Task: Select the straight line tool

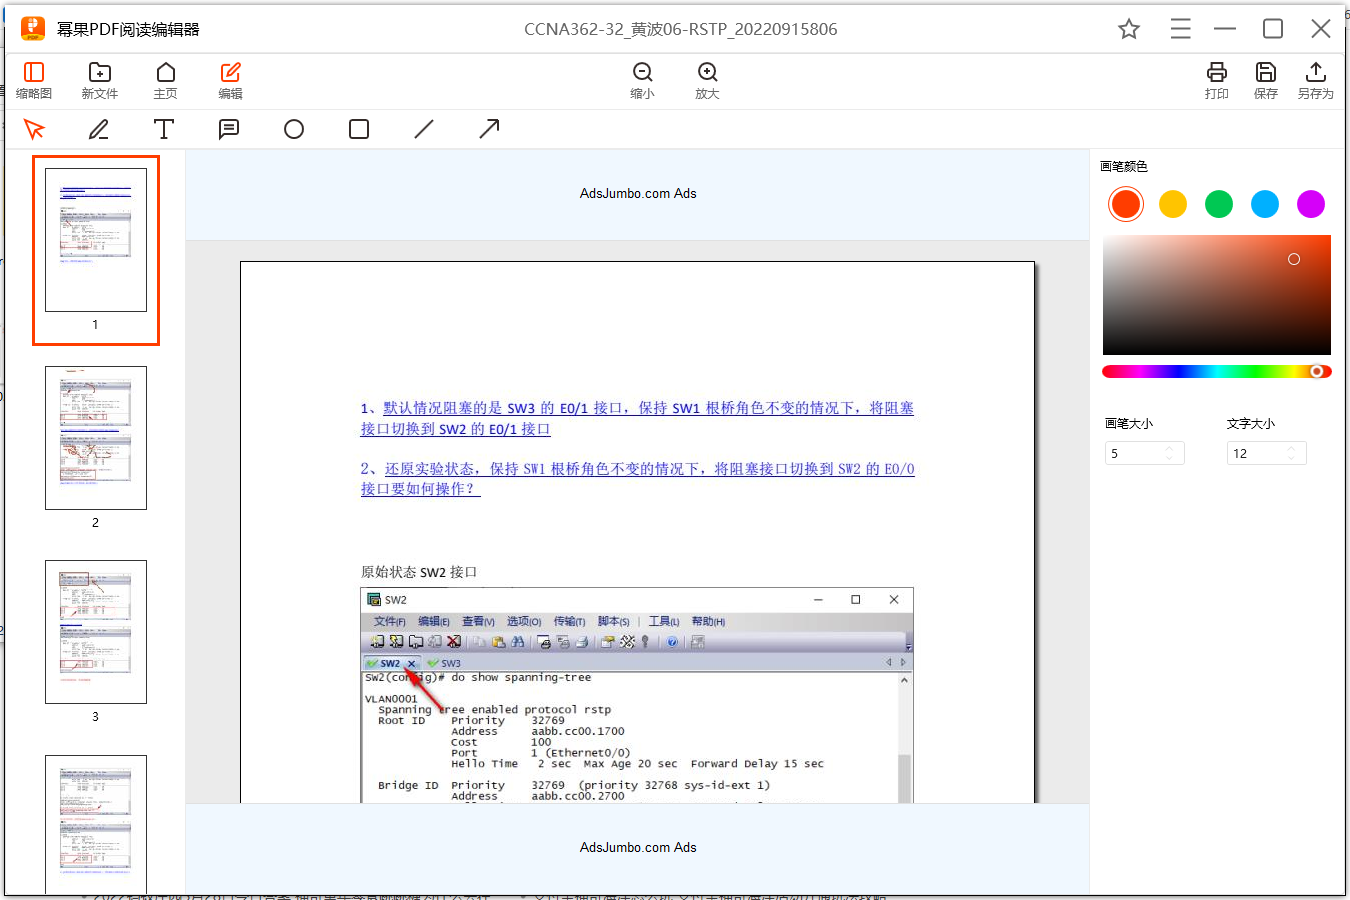Action: [424, 129]
